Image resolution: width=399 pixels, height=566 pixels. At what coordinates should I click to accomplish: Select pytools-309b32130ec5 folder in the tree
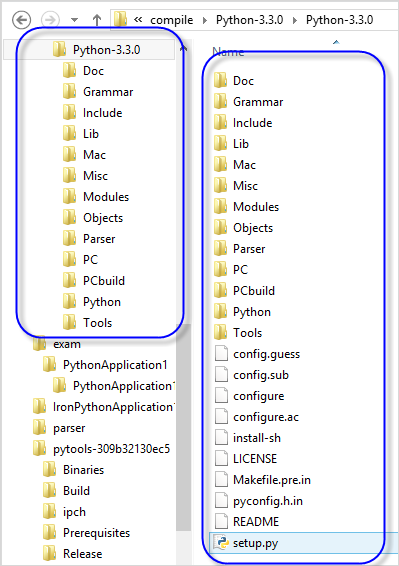click(x=112, y=449)
